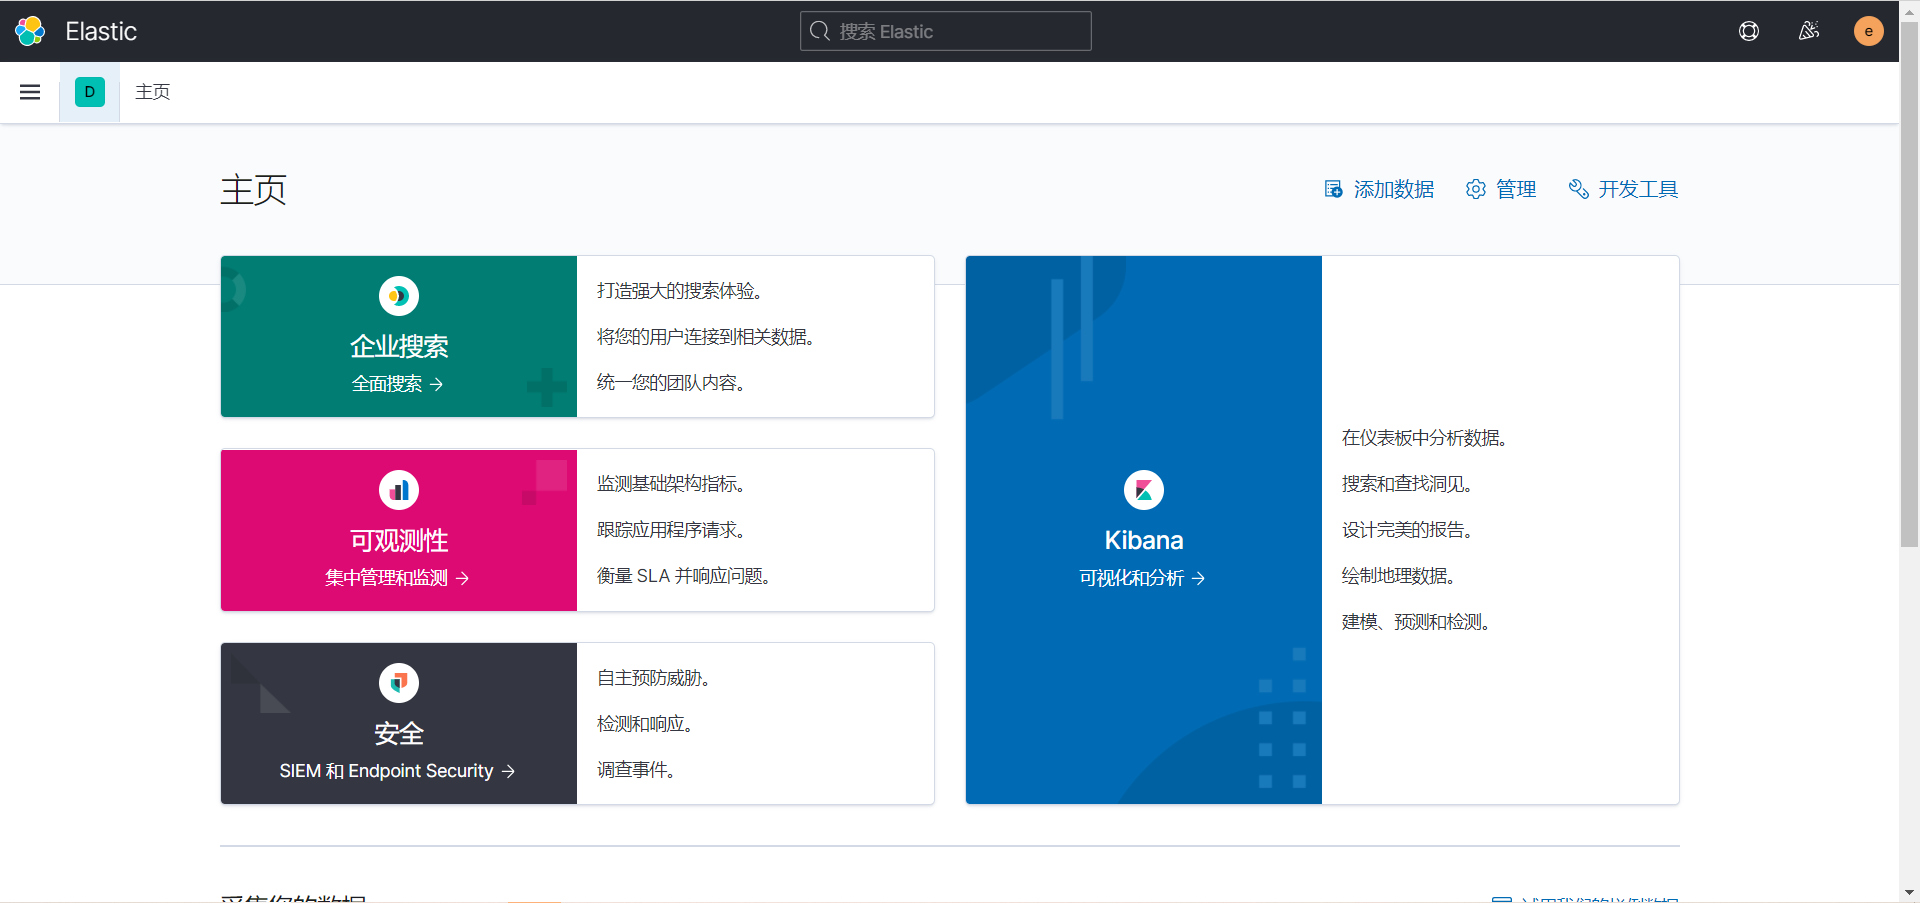Click the Kibana logo icon
The image size is (1920, 903).
pos(1144,490)
